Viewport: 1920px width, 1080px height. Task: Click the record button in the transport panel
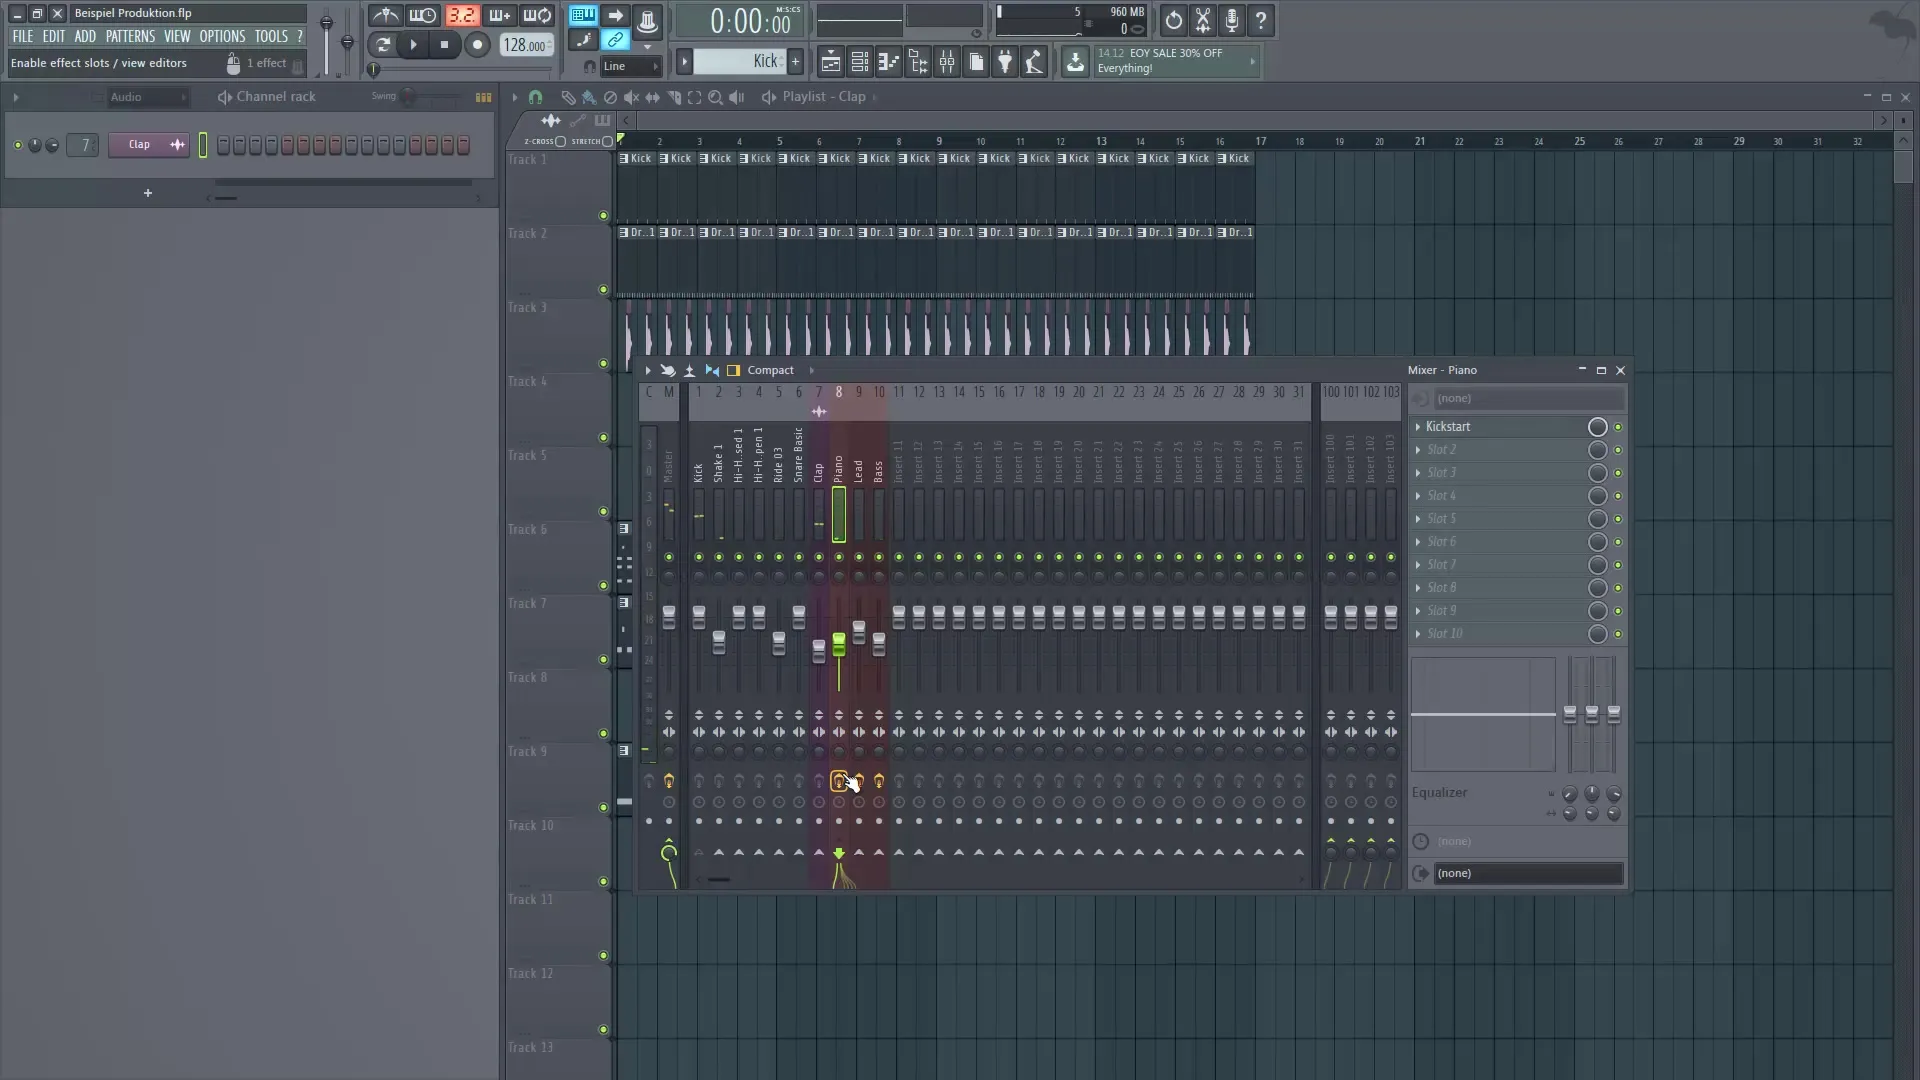pos(478,45)
